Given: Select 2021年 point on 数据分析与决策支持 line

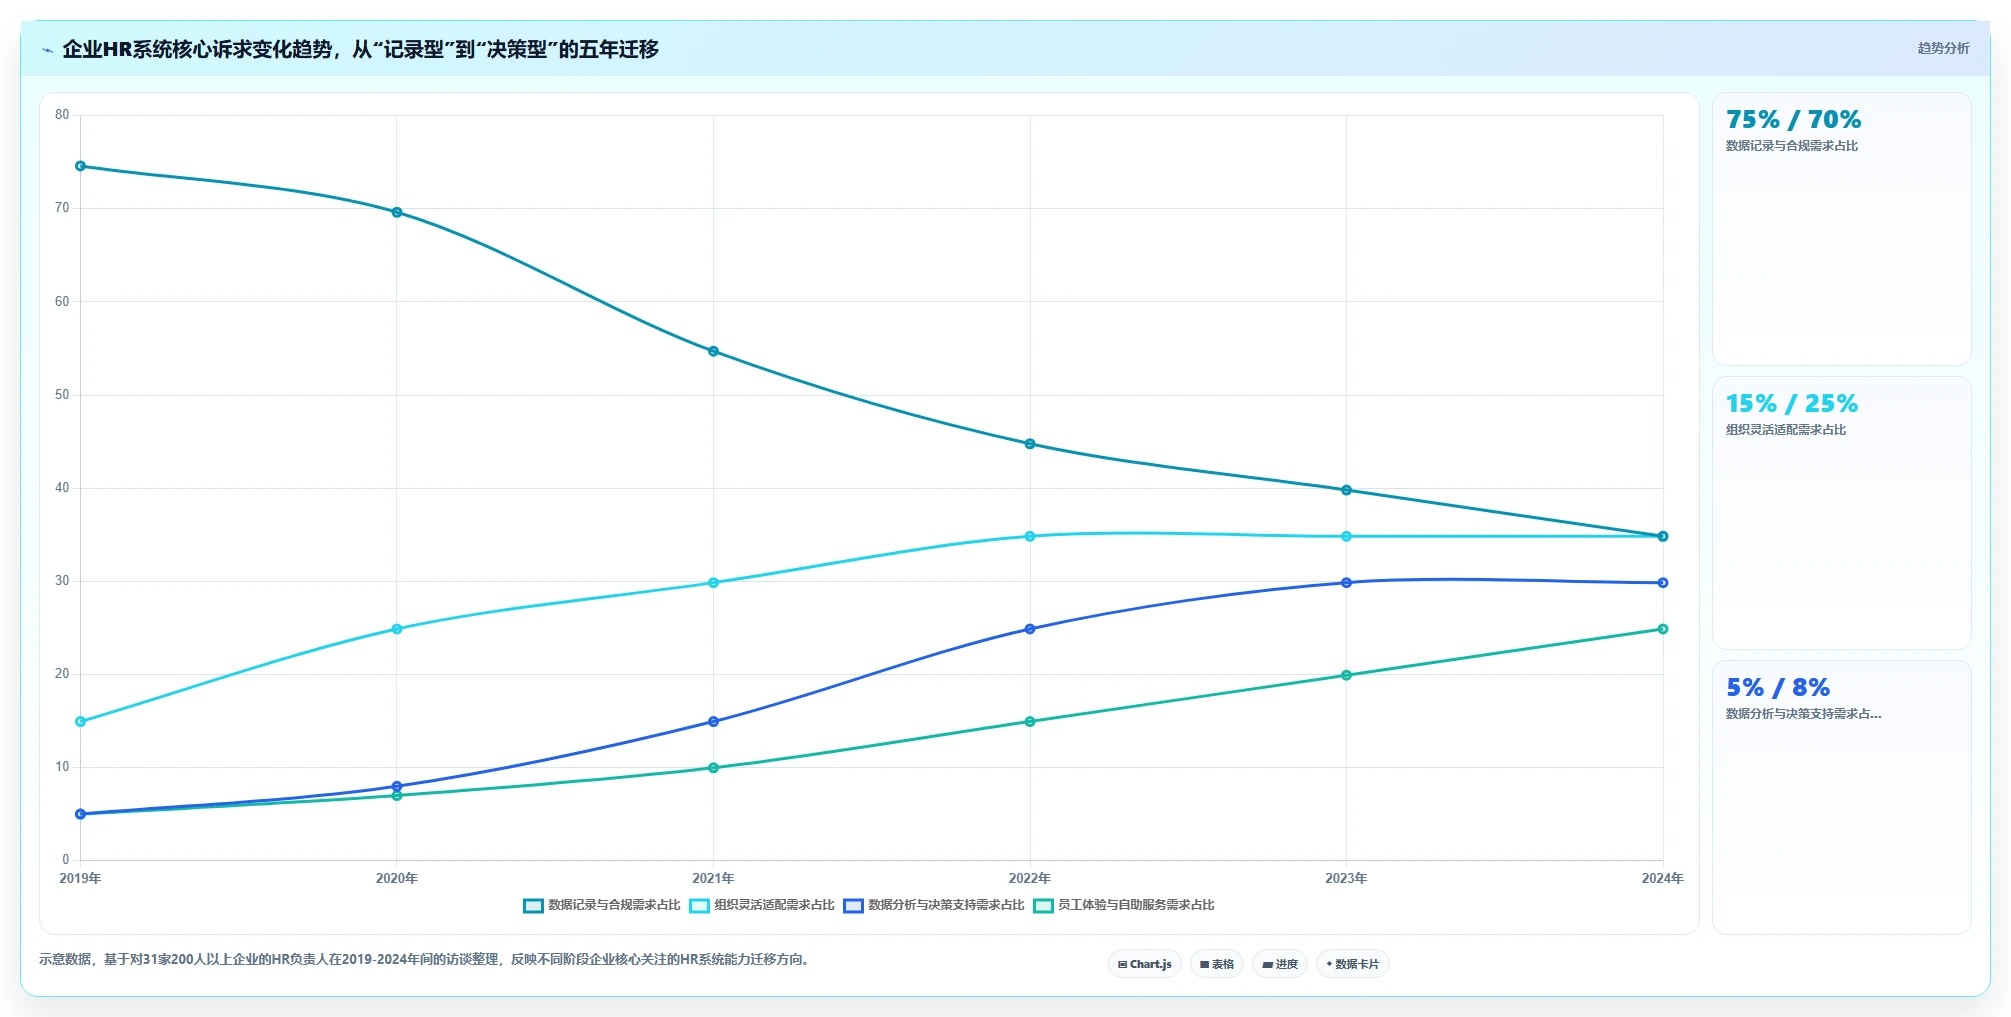Looking at the screenshot, I should pos(713,721).
